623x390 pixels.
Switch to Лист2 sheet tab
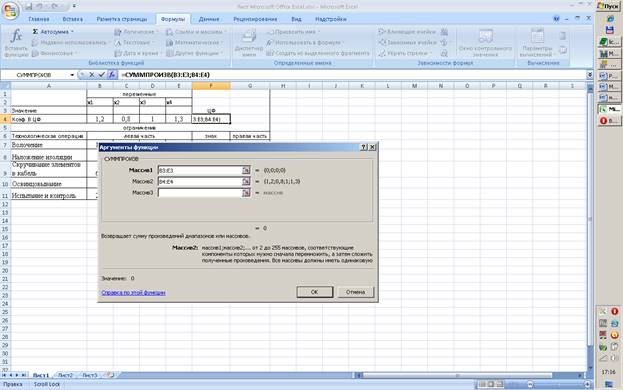(66, 375)
